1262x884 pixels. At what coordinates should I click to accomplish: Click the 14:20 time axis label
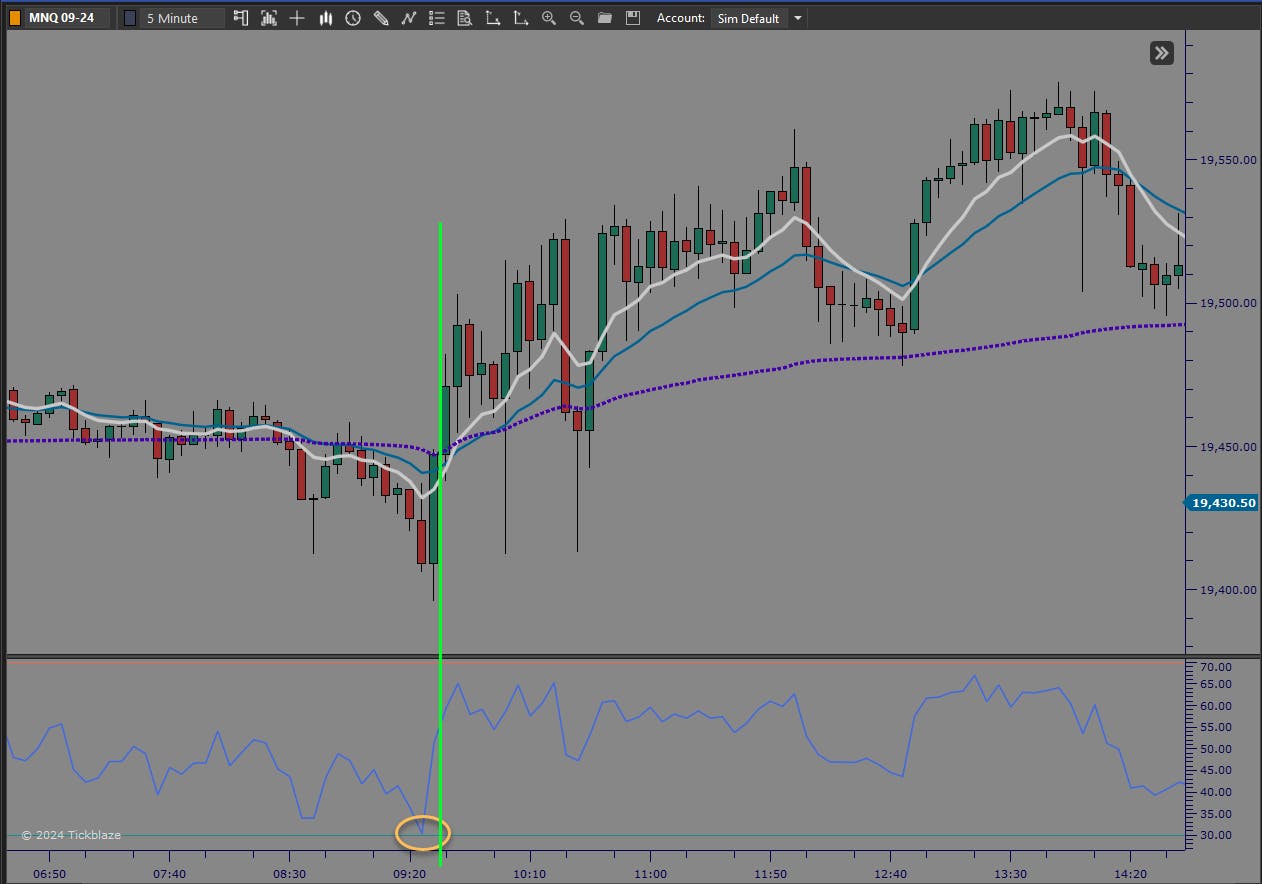click(x=1131, y=873)
